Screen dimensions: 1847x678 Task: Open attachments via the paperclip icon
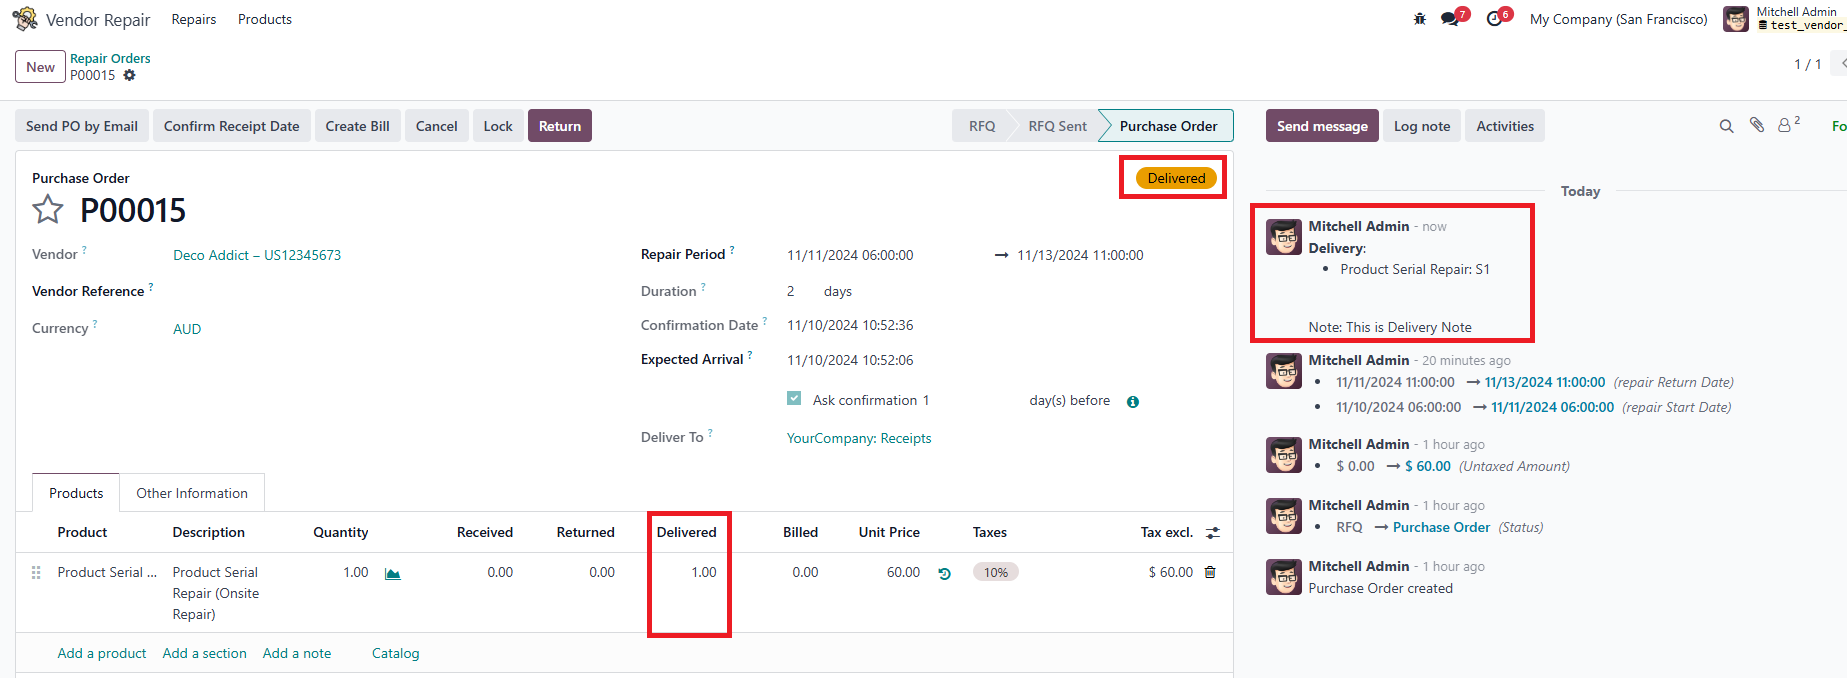[x=1756, y=126]
